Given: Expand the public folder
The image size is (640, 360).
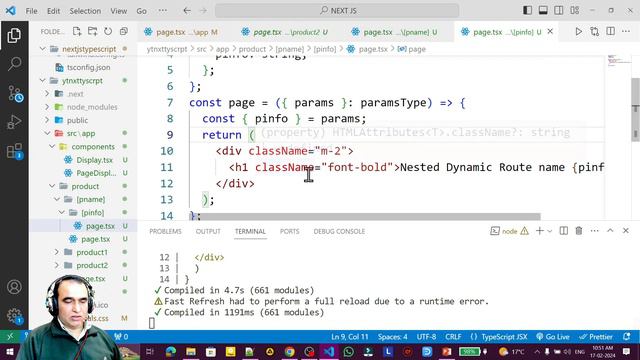Looking at the screenshot, I should click(47, 120).
